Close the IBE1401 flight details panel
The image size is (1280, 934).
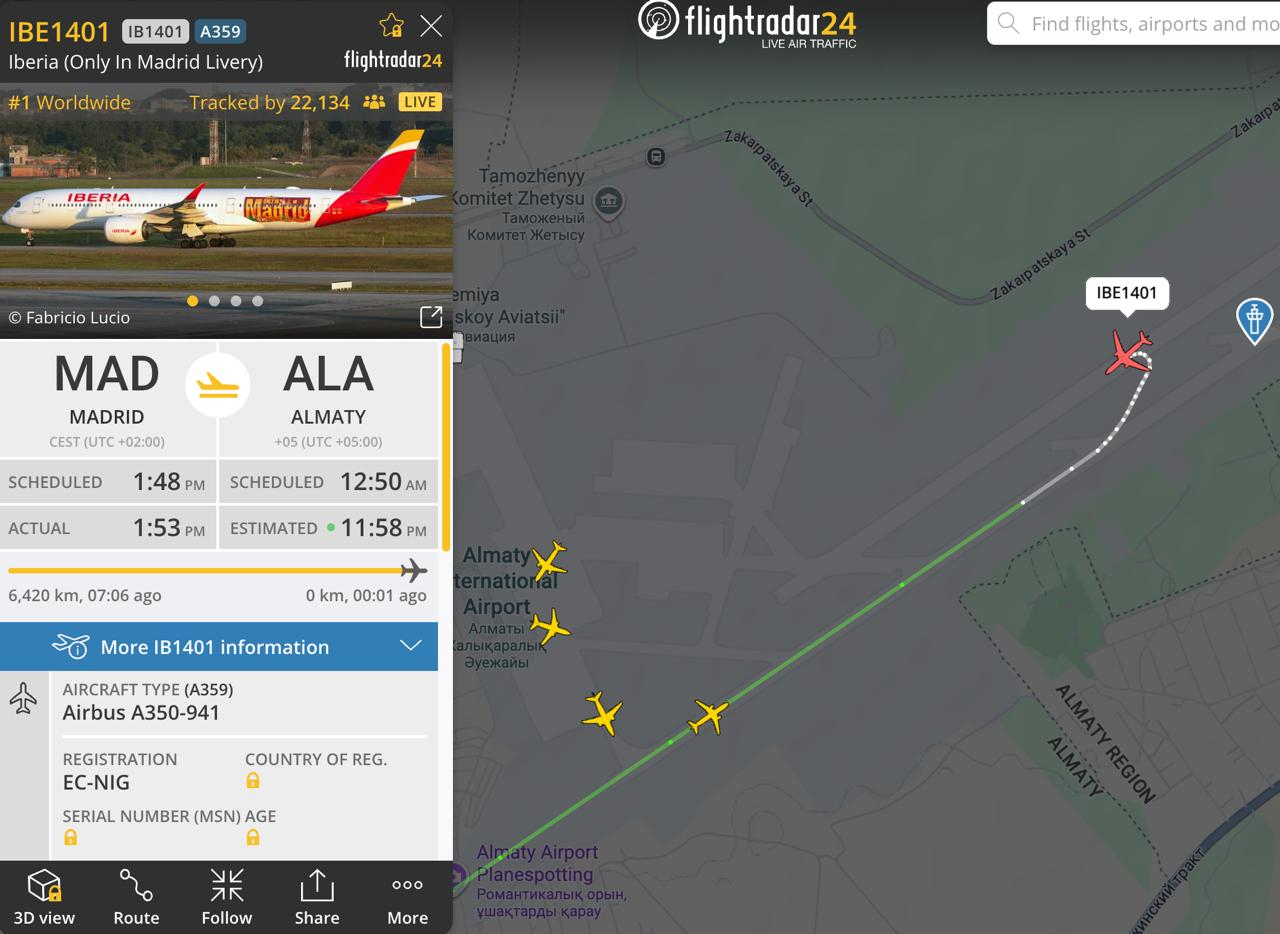click(x=431, y=26)
